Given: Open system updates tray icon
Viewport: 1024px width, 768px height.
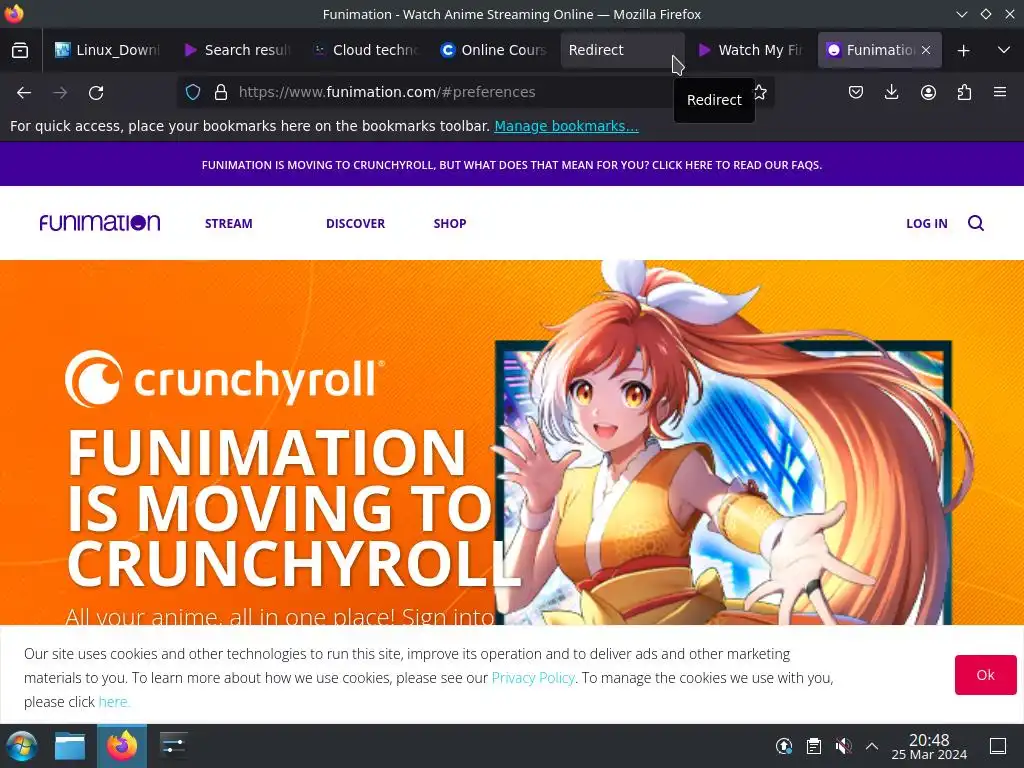Looking at the screenshot, I should [784, 746].
